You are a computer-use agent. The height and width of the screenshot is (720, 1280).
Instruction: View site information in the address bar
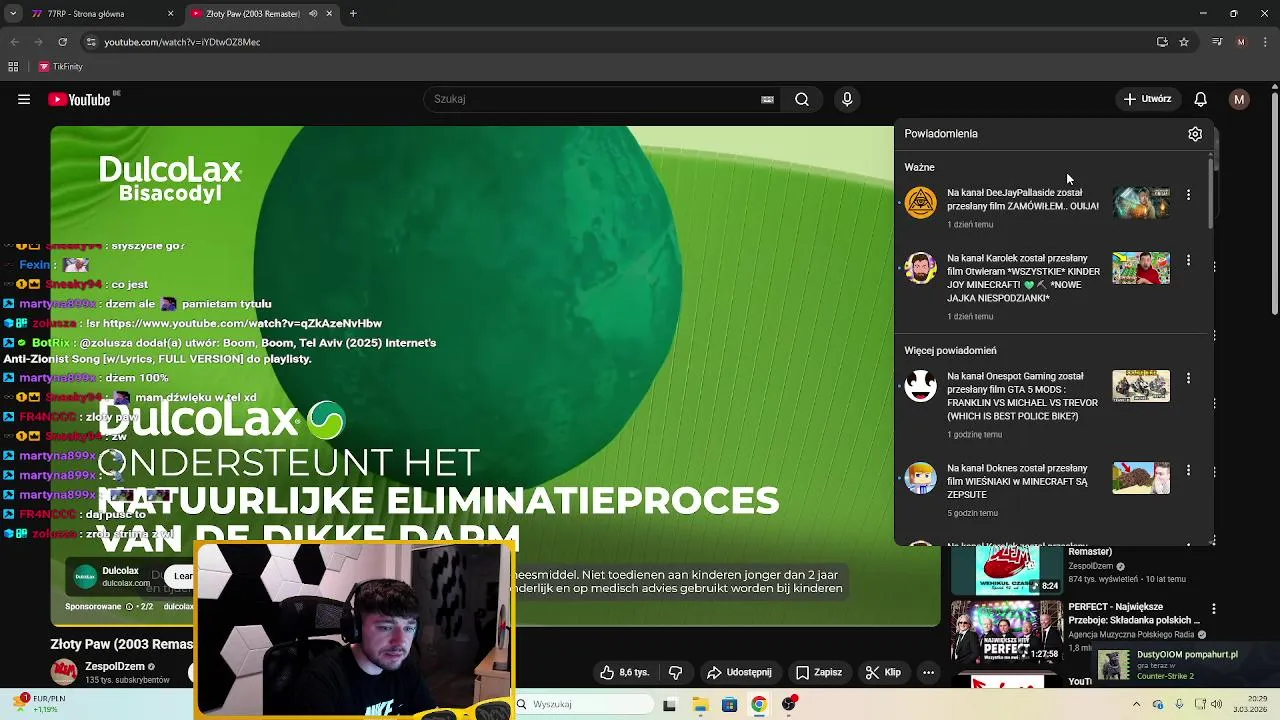tap(91, 42)
